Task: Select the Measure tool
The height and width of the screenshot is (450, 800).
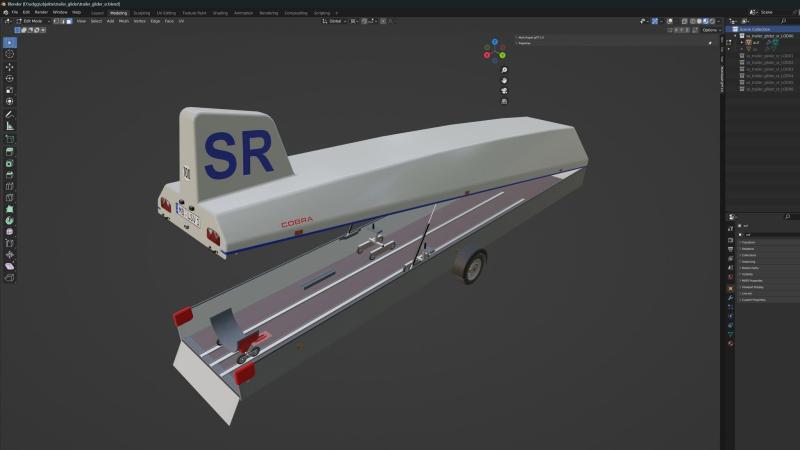Action: pos(10,126)
